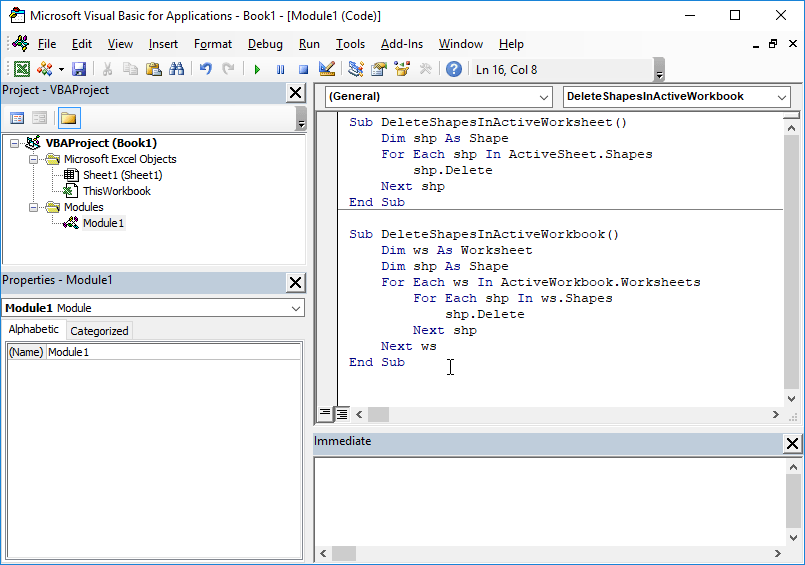Open Module1 Module object dropdown
Image resolution: width=805 pixels, height=565 pixels.
(x=296, y=308)
